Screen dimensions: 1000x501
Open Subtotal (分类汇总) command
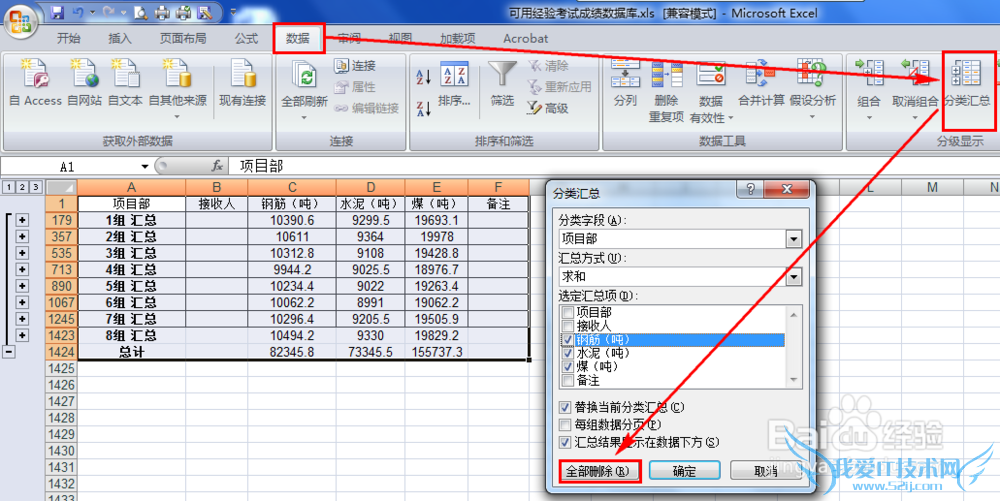967,84
